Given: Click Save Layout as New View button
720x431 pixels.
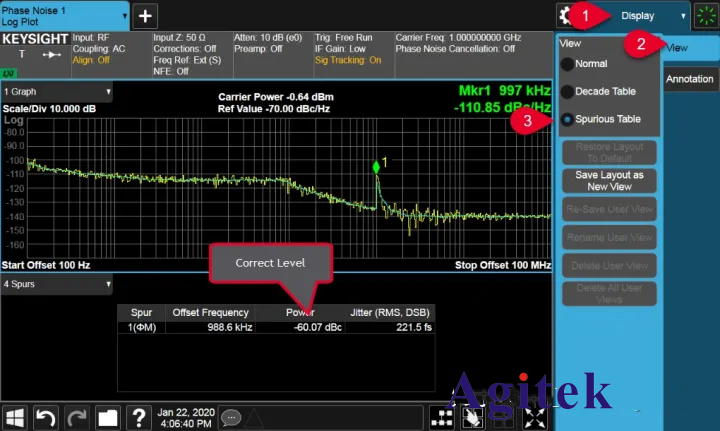Looking at the screenshot, I should (x=608, y=181).
